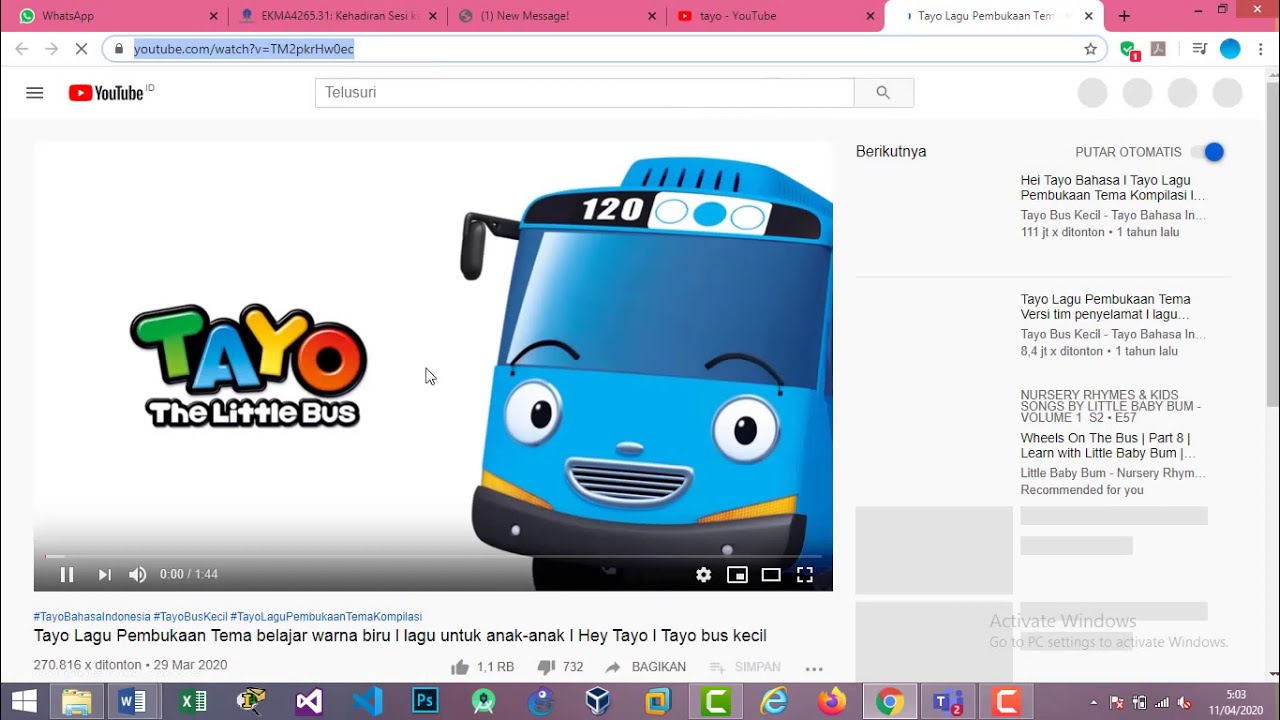Image resolution: width=1280 pixels, height=720 pixels.
Task: Open the green shield extension
Action: point(1129,49)
